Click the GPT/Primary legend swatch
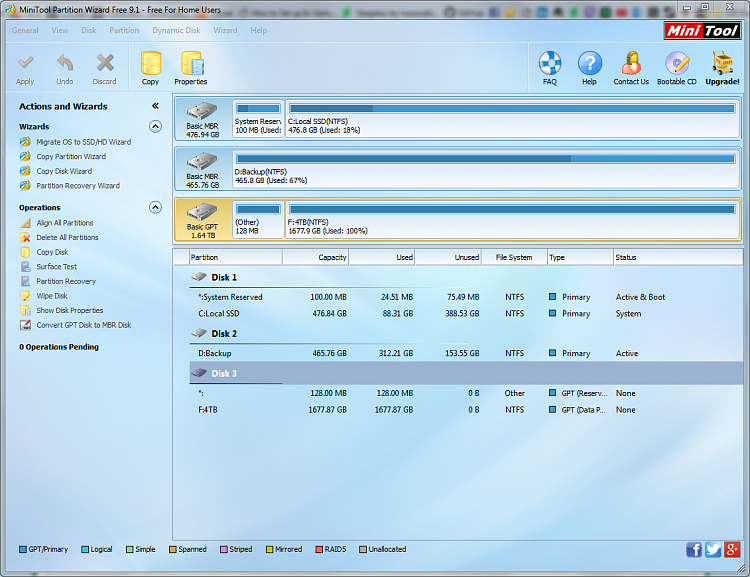Screen dimensions: 750x577 click(22, 549)
